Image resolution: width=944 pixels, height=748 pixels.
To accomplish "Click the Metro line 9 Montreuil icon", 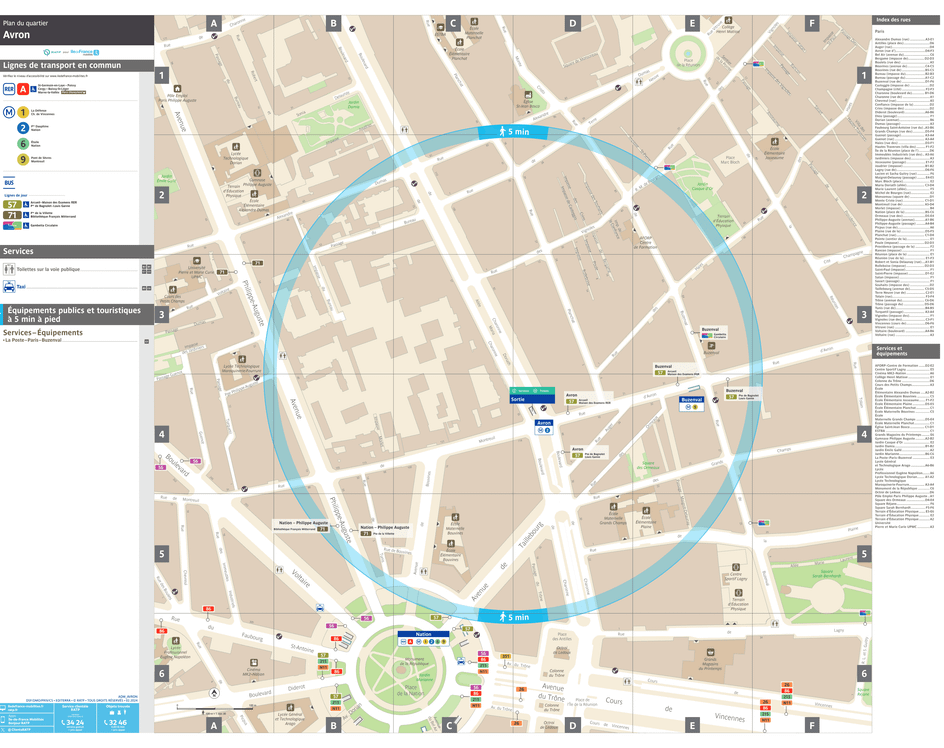I will click(x=23, y=159).
